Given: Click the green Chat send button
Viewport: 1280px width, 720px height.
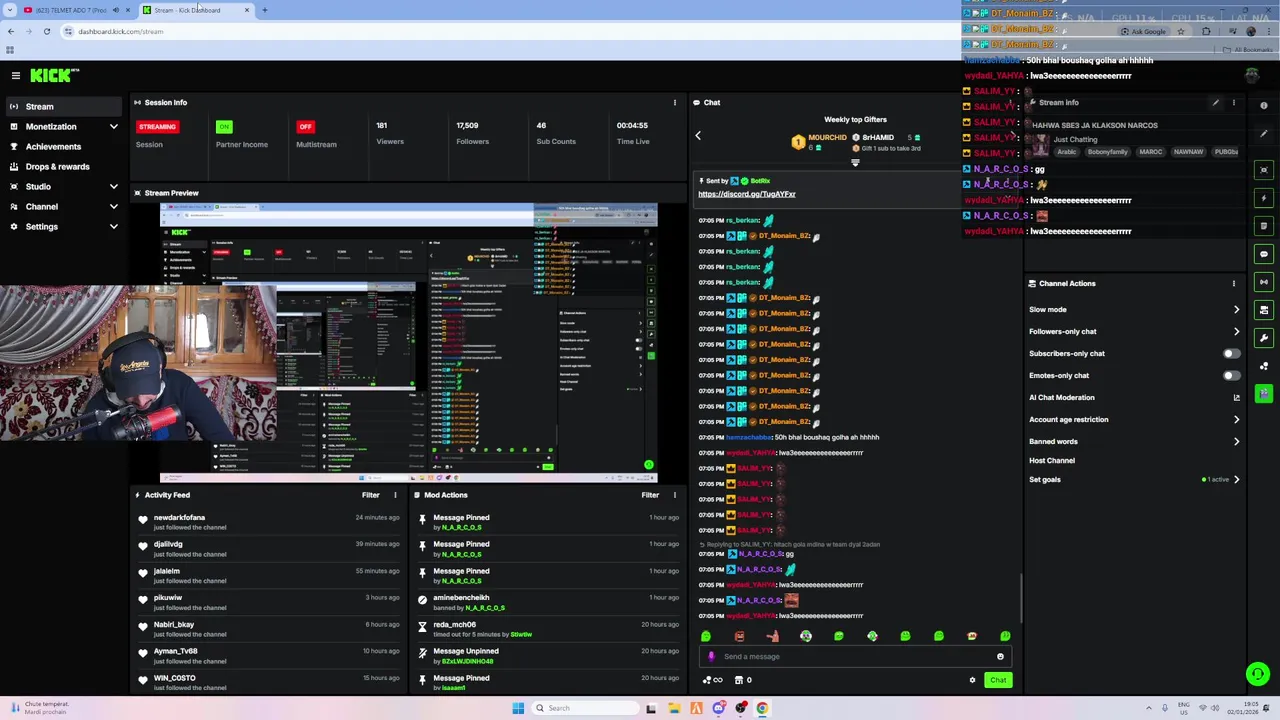Looking at the screenshot, I should pyautogui.click(x=998, y=680).
